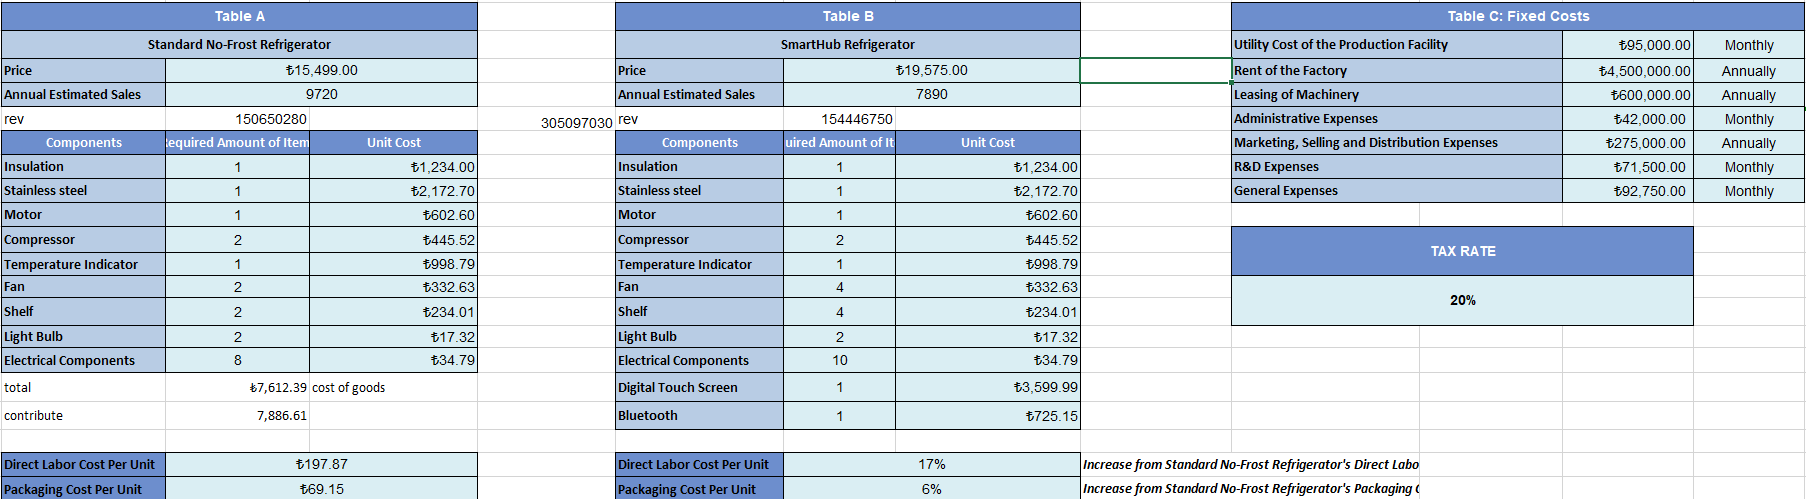Image resolution: width=1806 pixels, height=499 pixels.
Task: Click the Shelf label in Table B
Action: tap(699, 312)
